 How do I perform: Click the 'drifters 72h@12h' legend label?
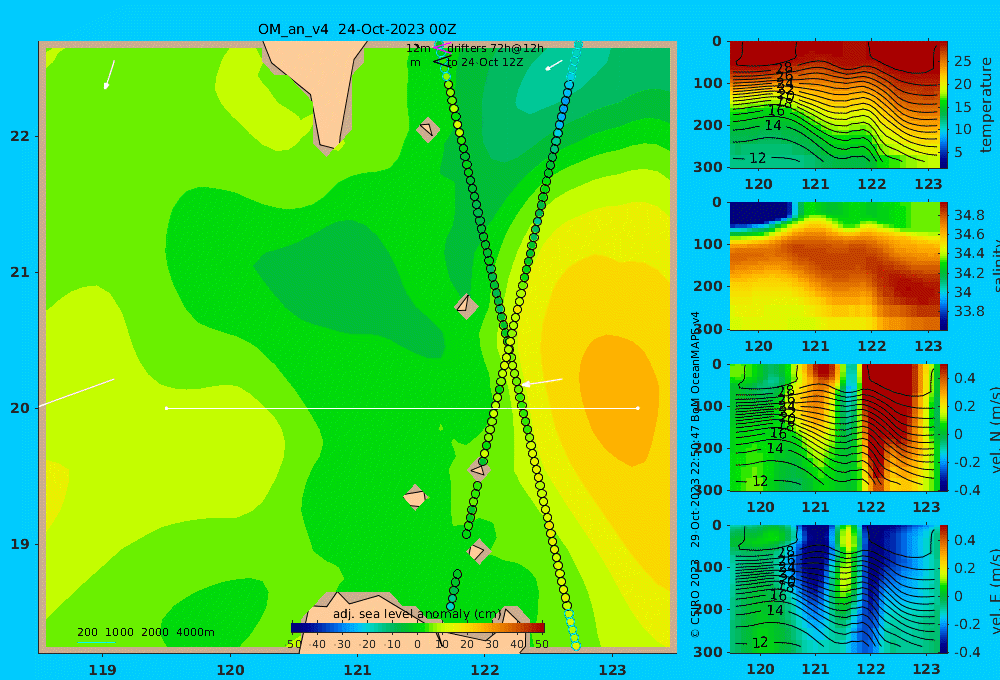[496, 48]
